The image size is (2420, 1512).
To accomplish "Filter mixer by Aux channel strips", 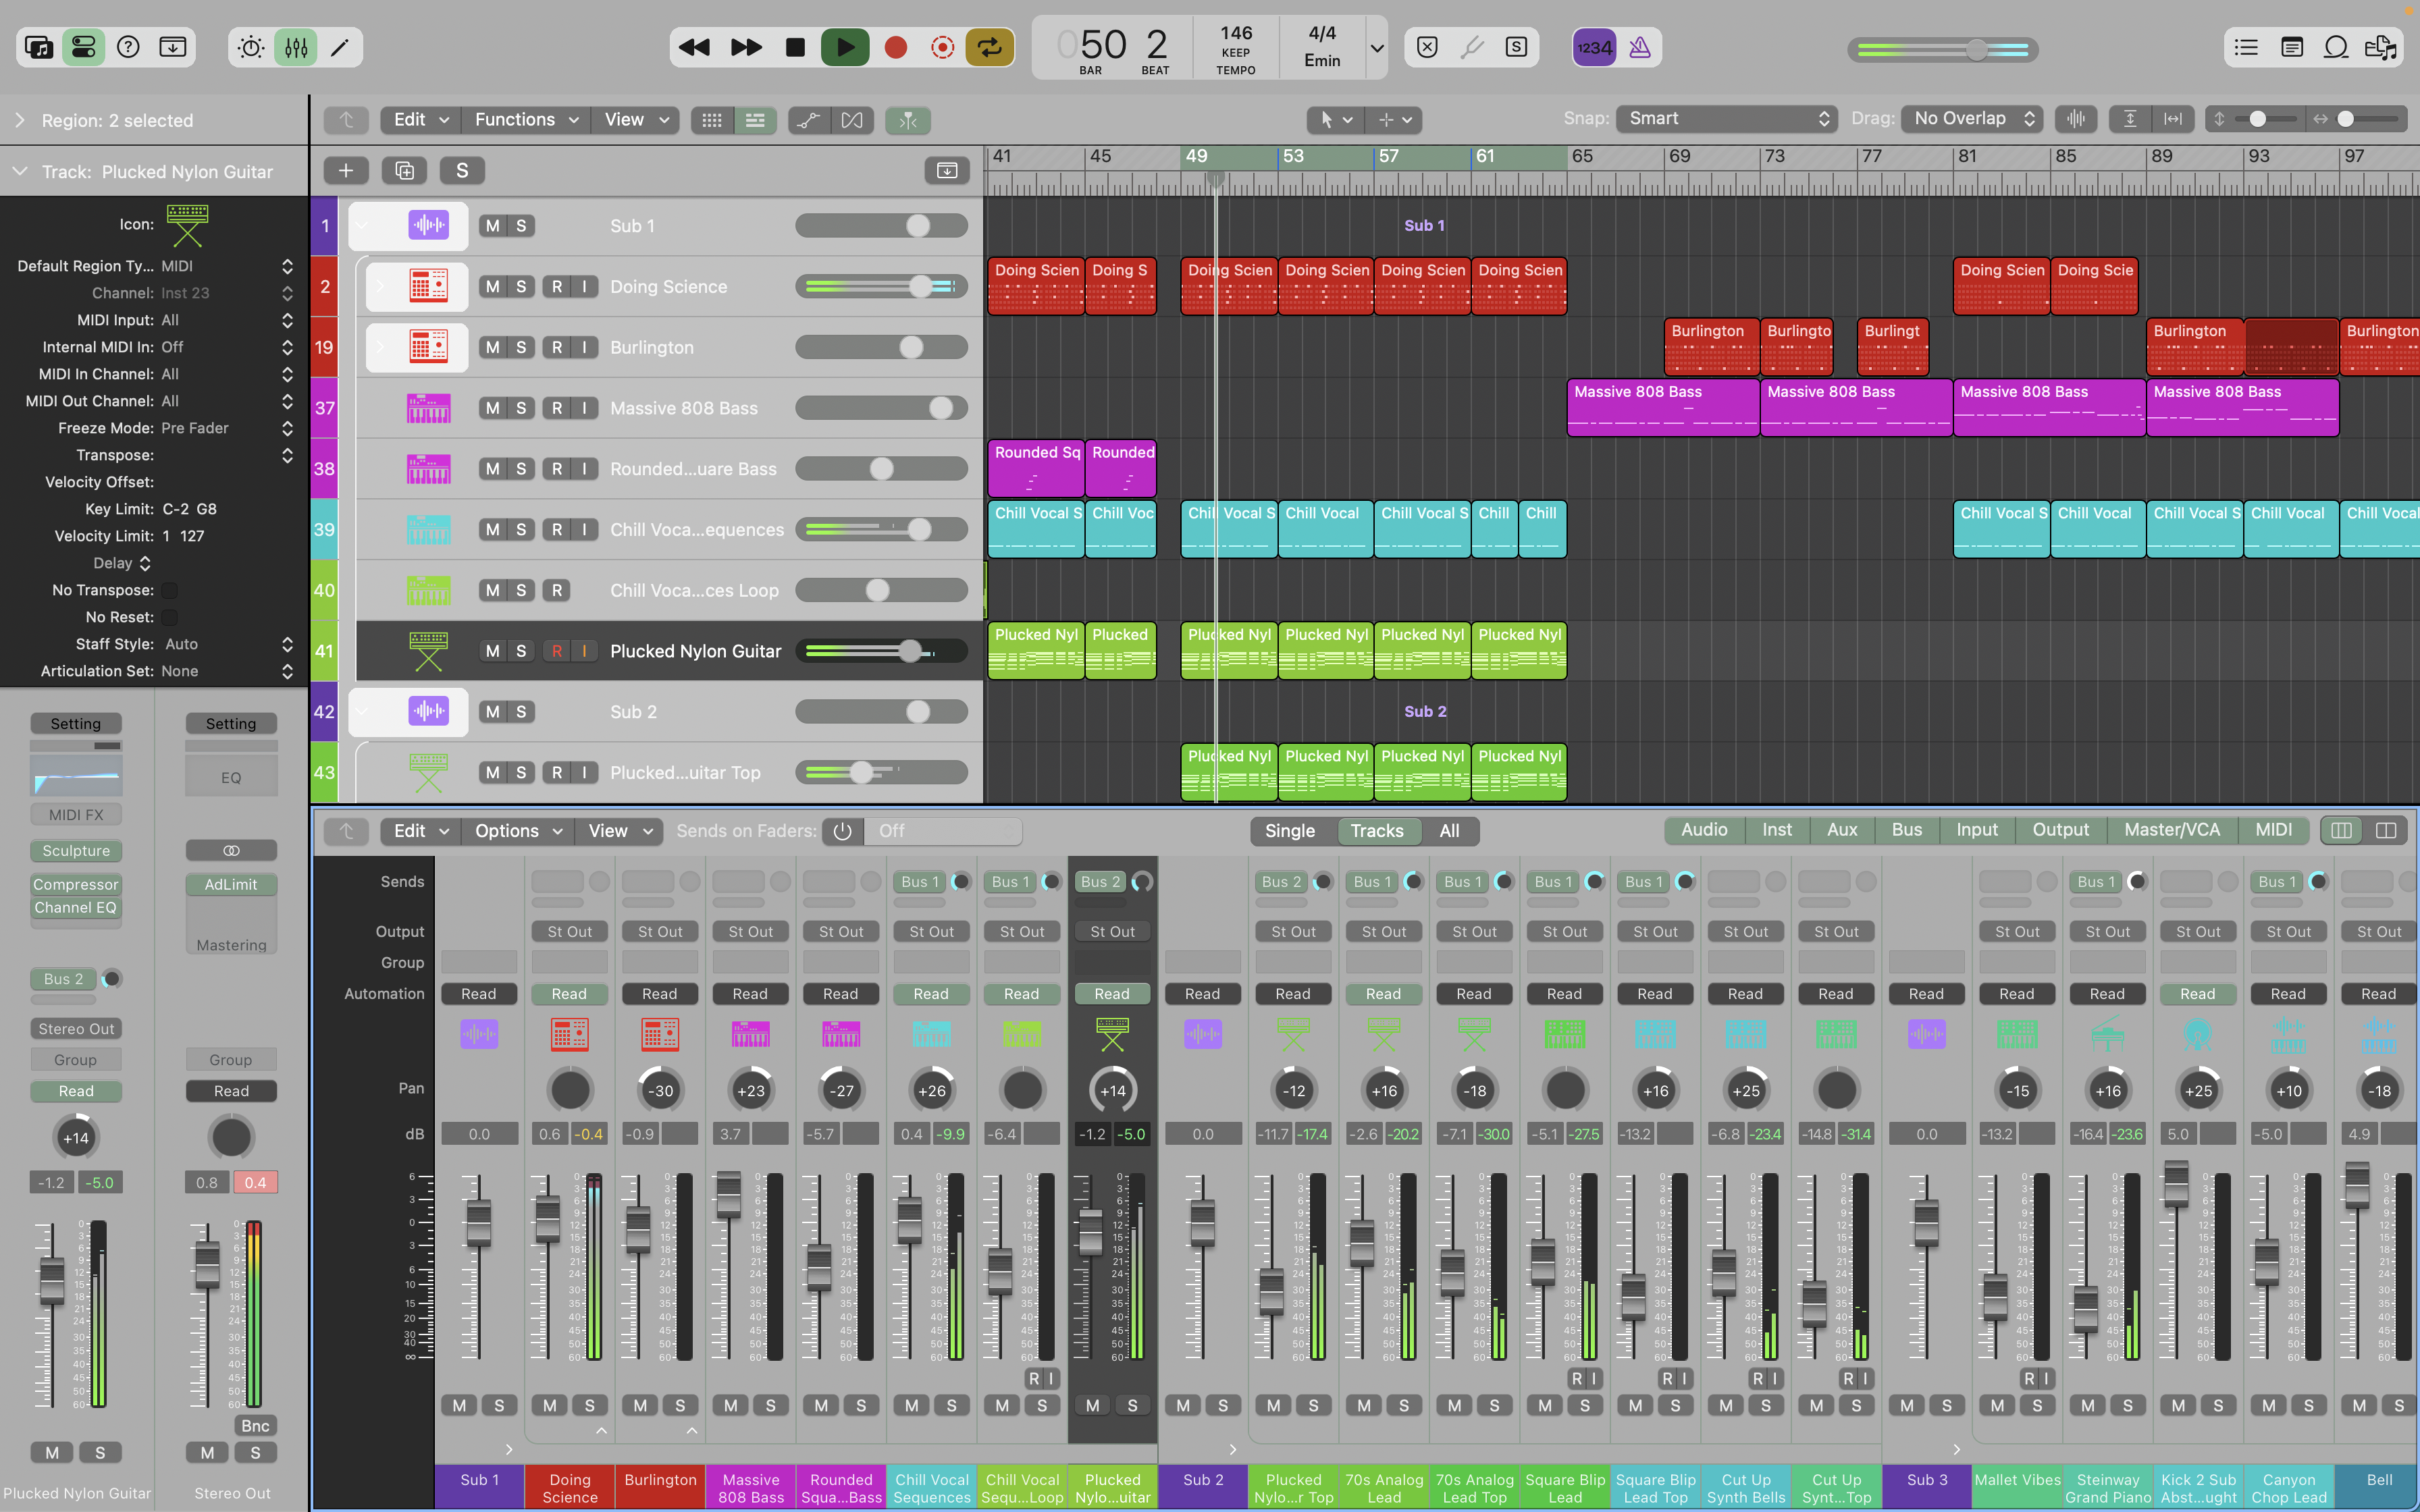I will 1842,830.
